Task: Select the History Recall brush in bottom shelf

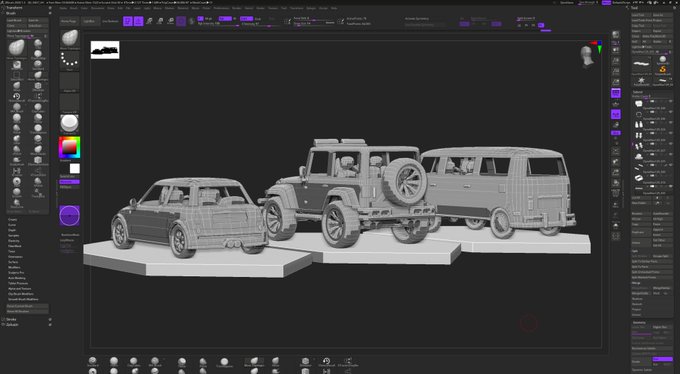Action: tap(327, 361)
